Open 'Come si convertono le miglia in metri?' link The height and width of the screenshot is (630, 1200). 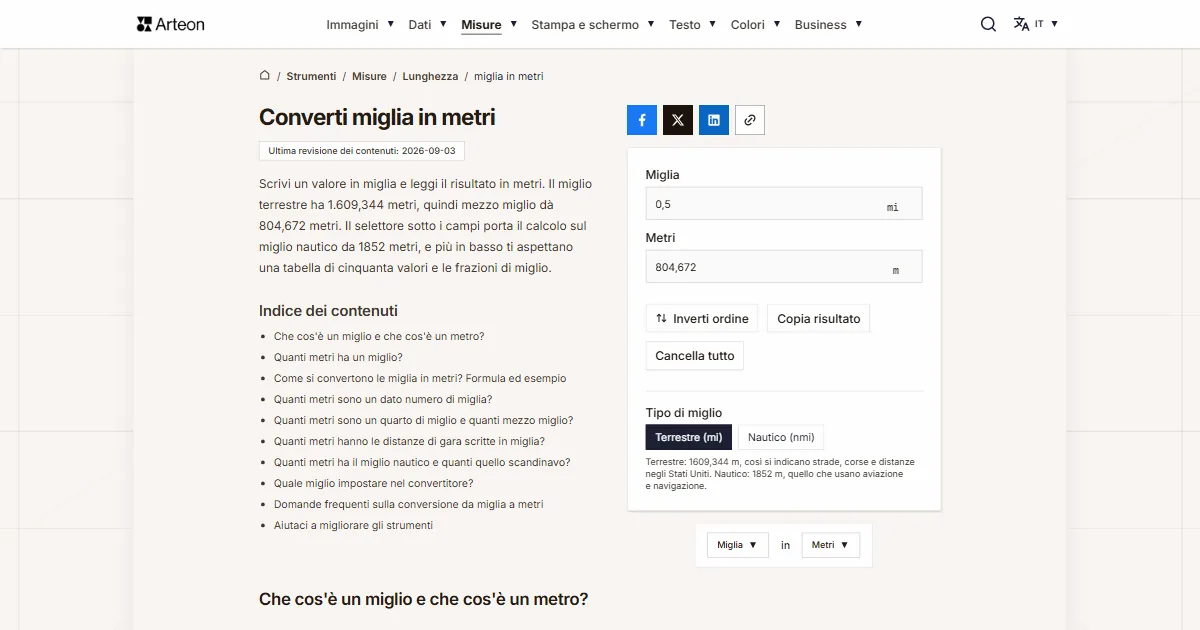[420, 378]
